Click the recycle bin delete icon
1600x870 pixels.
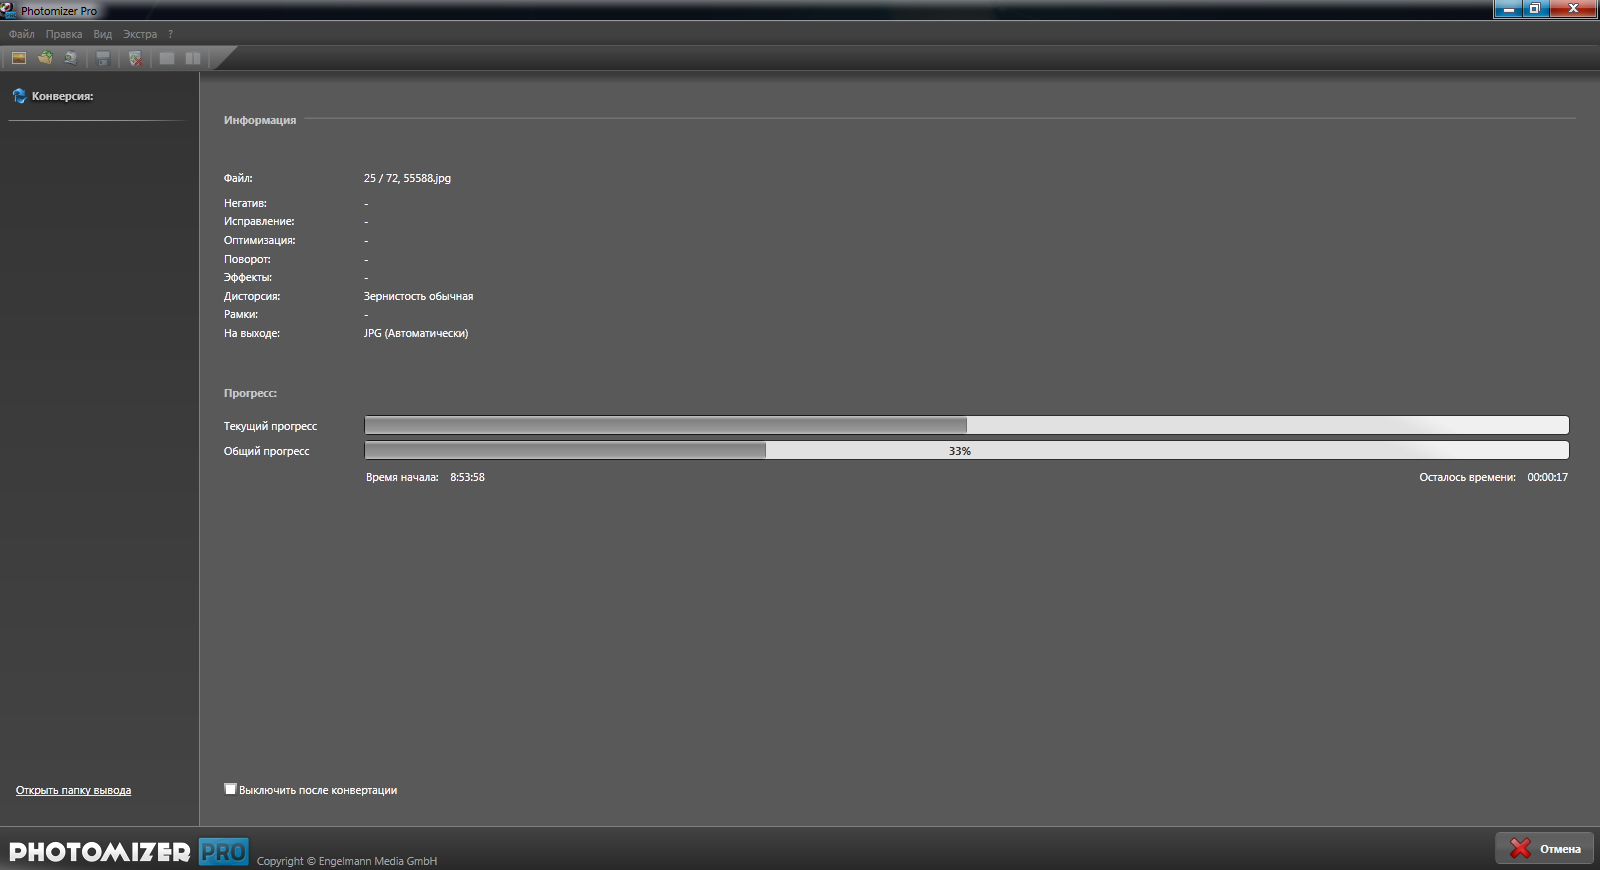pyautogui.click(x=135, y=58)
